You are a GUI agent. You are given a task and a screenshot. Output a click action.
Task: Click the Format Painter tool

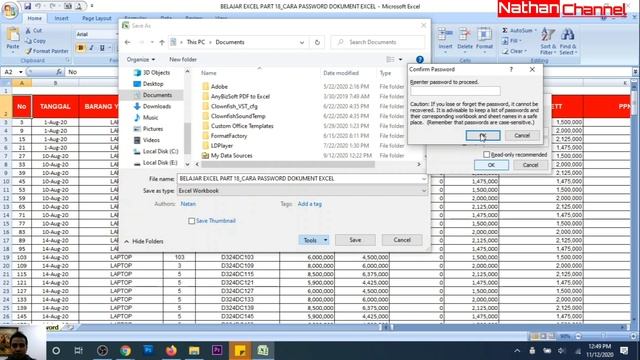pos(47,51)
